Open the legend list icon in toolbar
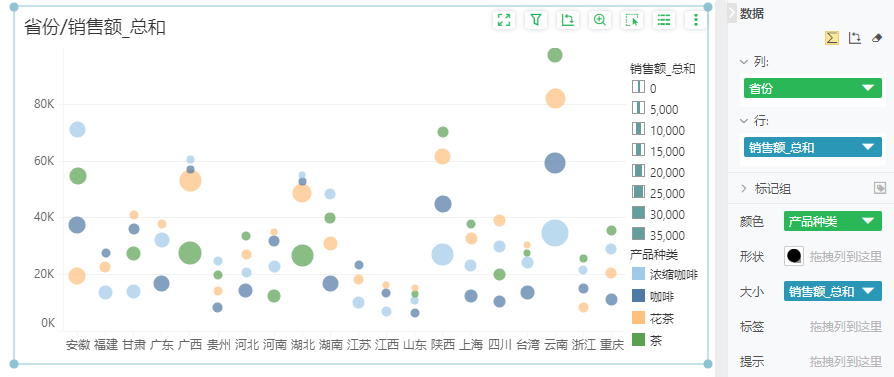Viewport: 894px width, 377px height. coord(664,20)
